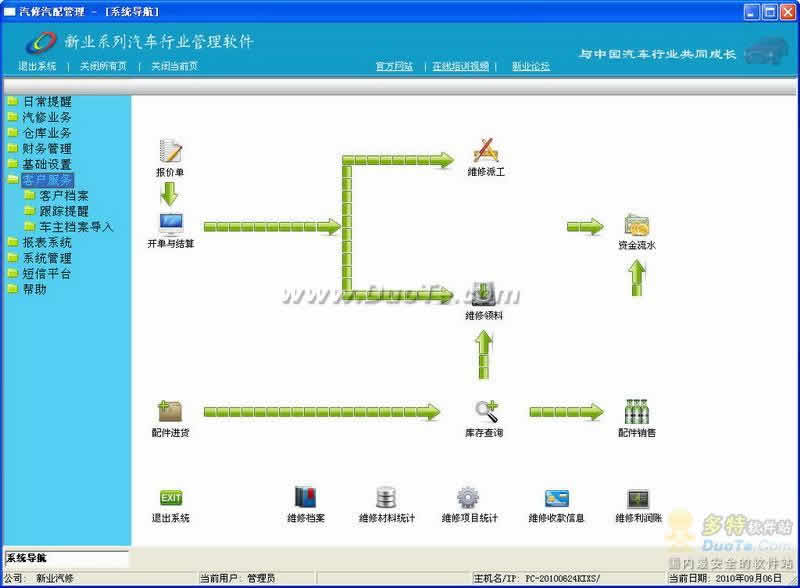Screen dimensions: 800x588
Task: Click the 配件销售 parts sales icon
Action: [x=637, y=411]
